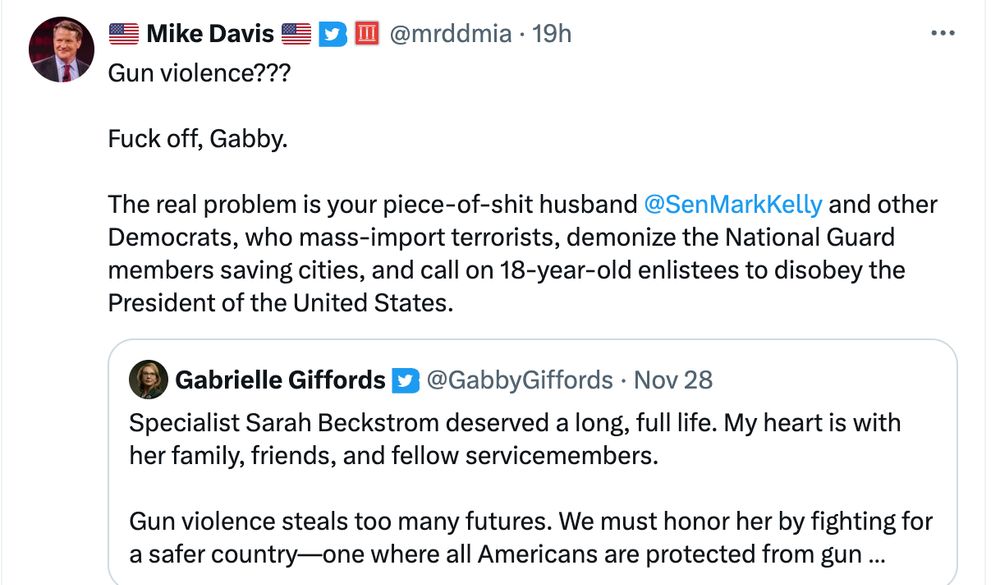
Task: Click the Gabrielle Giffords name in quoted tweet
Action: coord(280,380)
